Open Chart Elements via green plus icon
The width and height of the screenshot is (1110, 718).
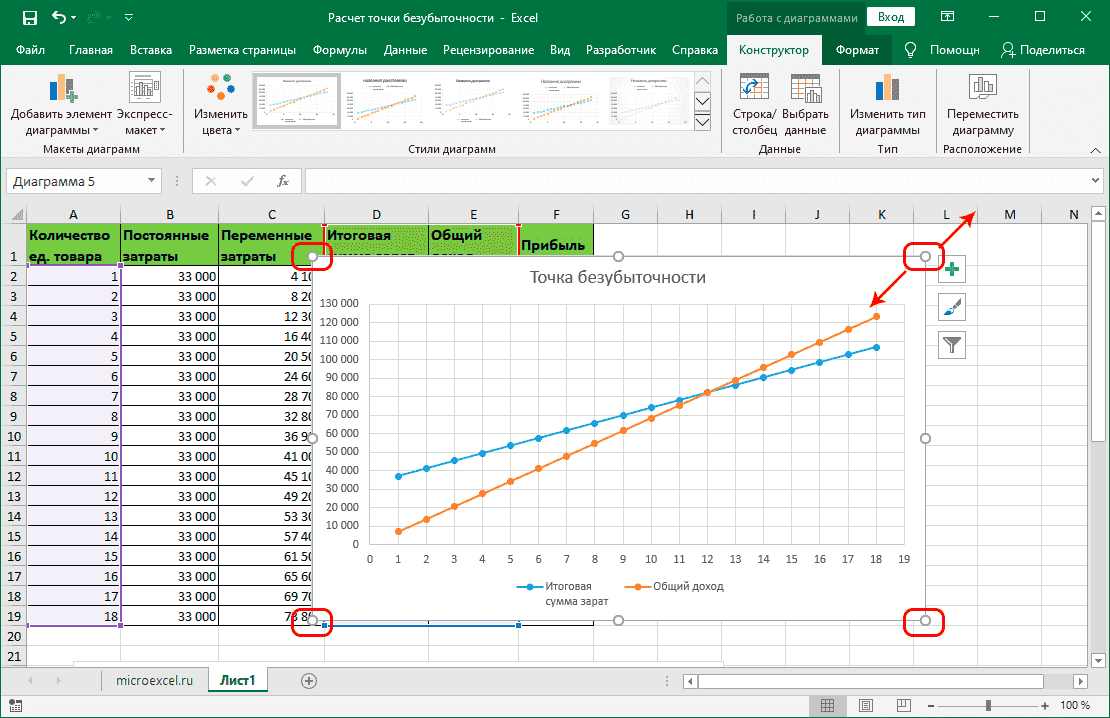click(951, 269)
